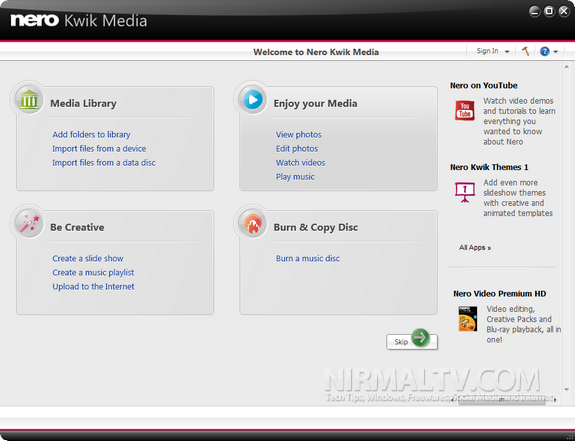Choose the Edit photos link
The image size is (575, 441).
click(297, 148)
